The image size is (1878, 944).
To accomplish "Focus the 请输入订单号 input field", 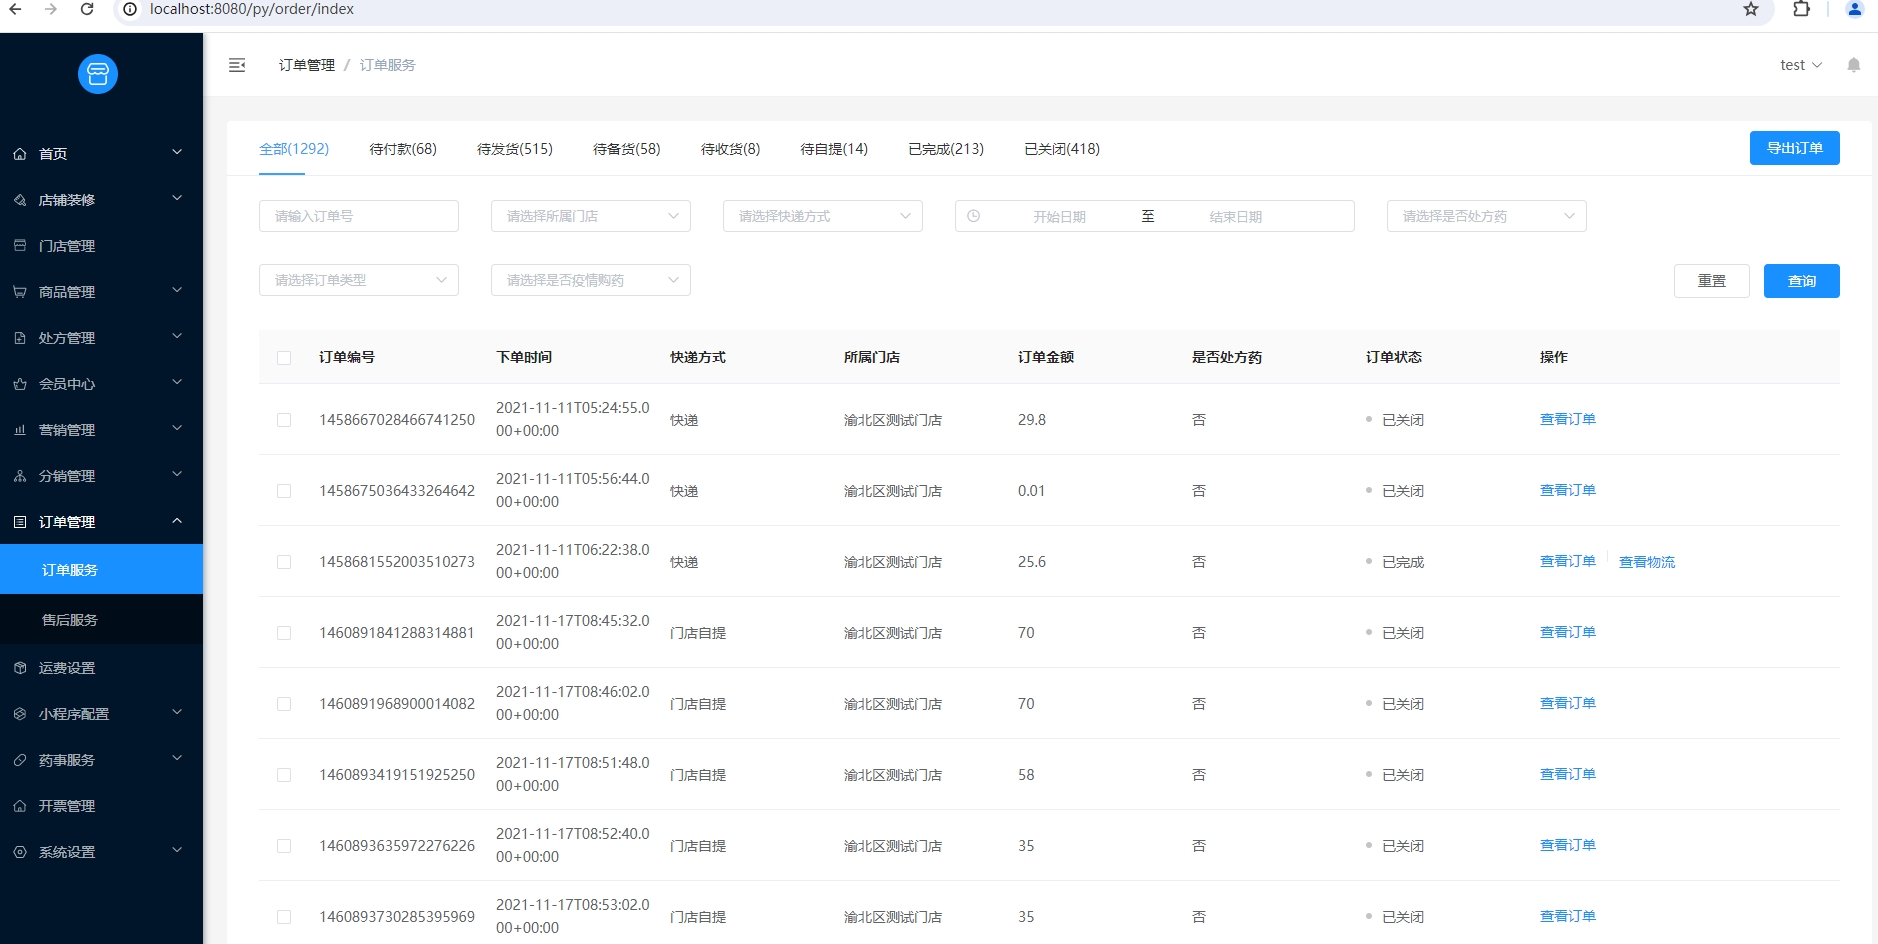I will (x=359, y=216).
